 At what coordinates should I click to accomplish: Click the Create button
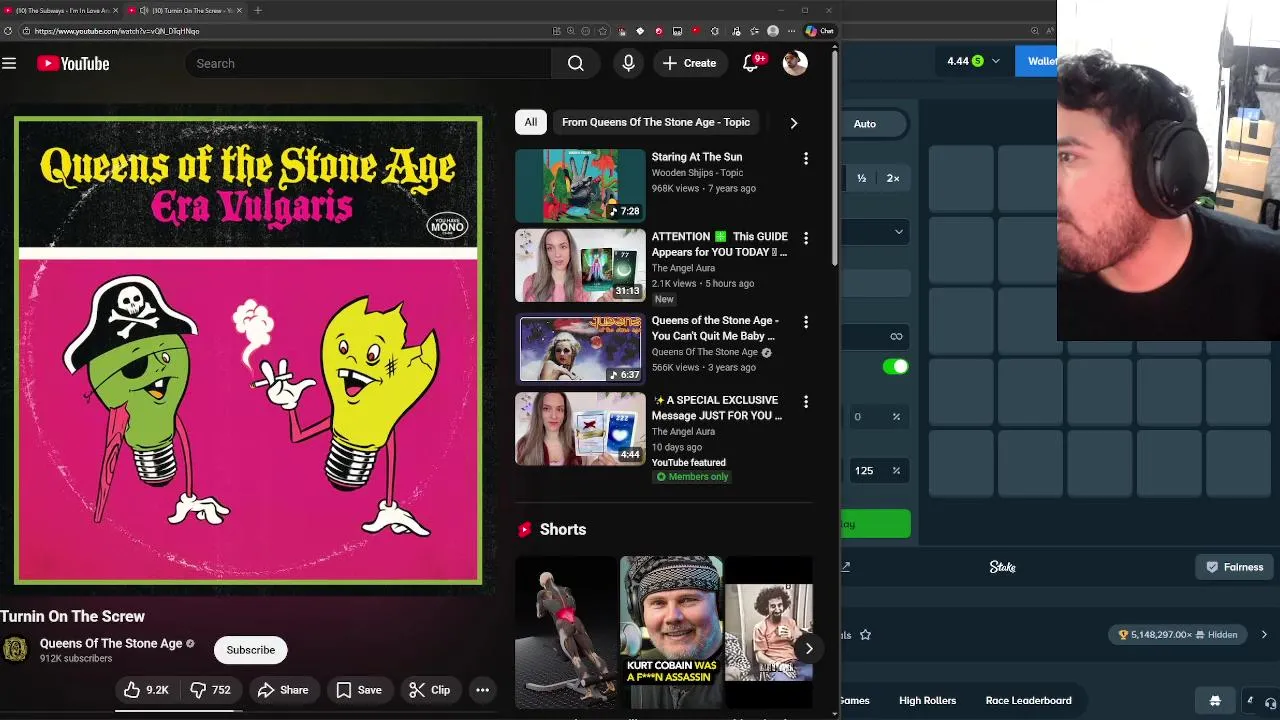pos(689,63)
